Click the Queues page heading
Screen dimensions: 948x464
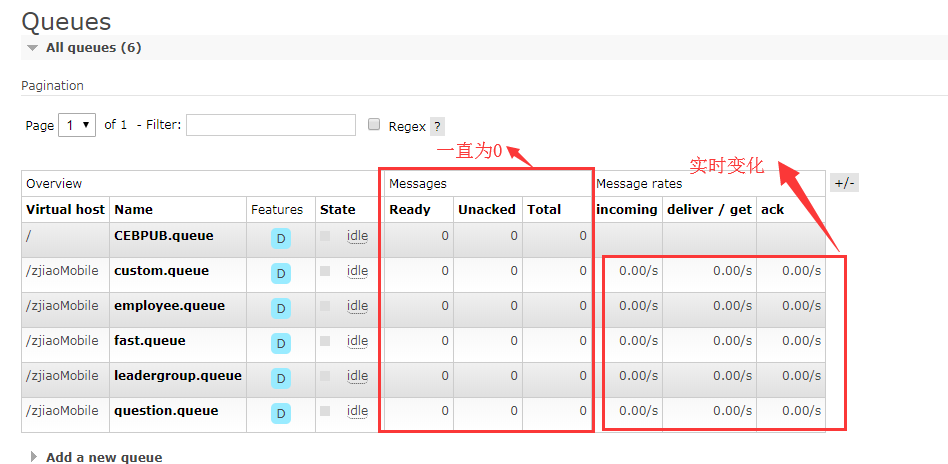[x=67, y=22]
